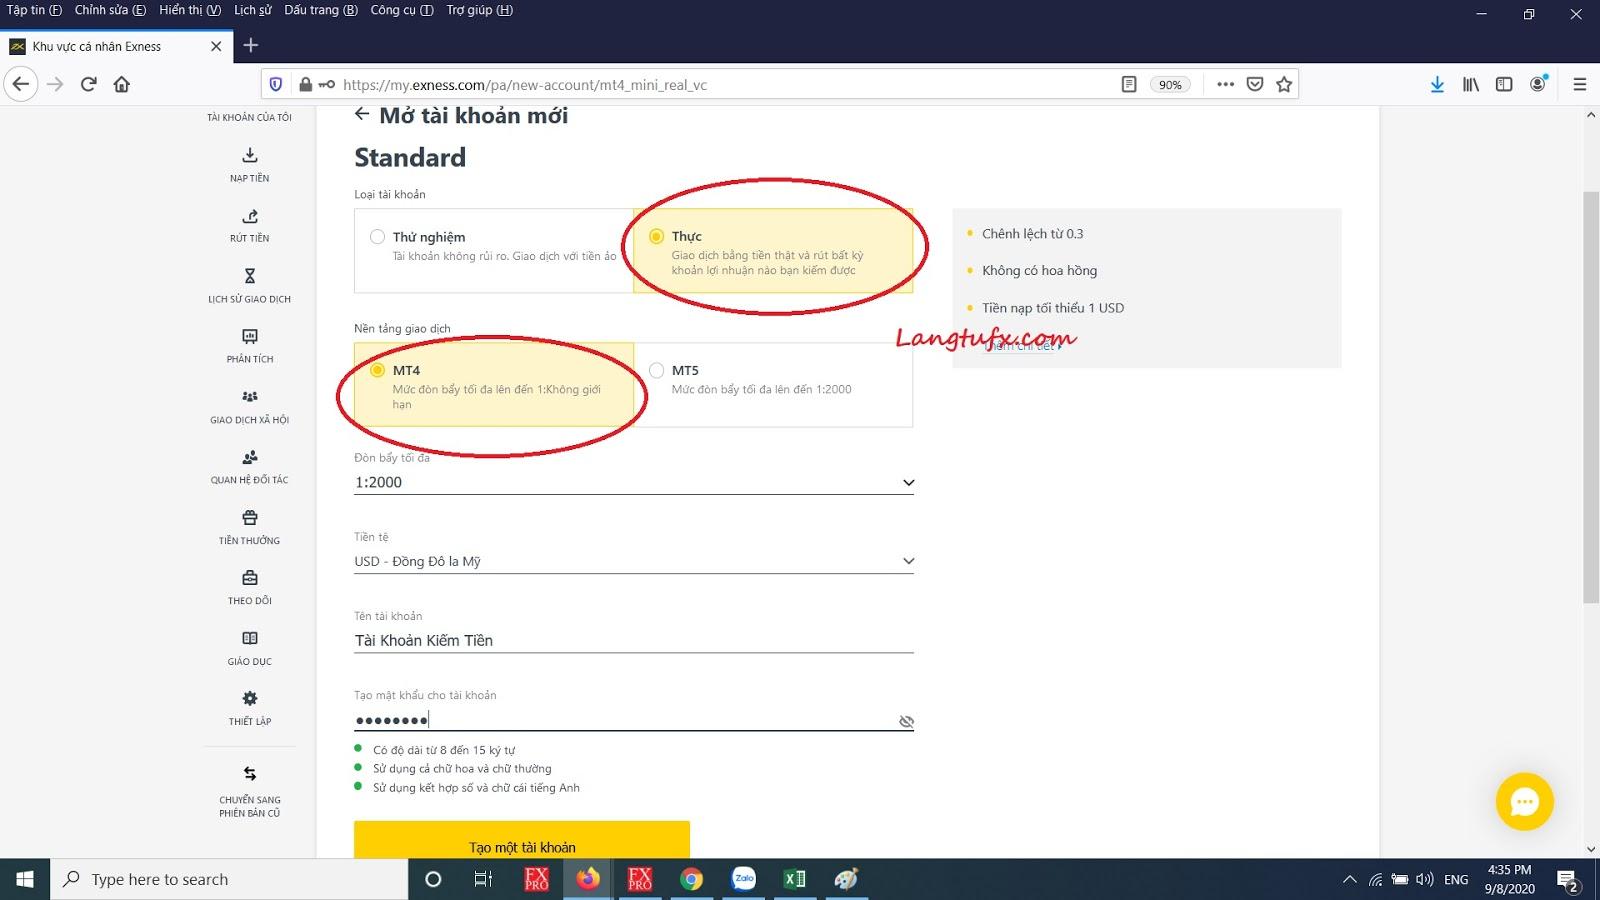Screen dimensions: 1600x900
Task: Click Windows Start button
Action: pos(25,879)
